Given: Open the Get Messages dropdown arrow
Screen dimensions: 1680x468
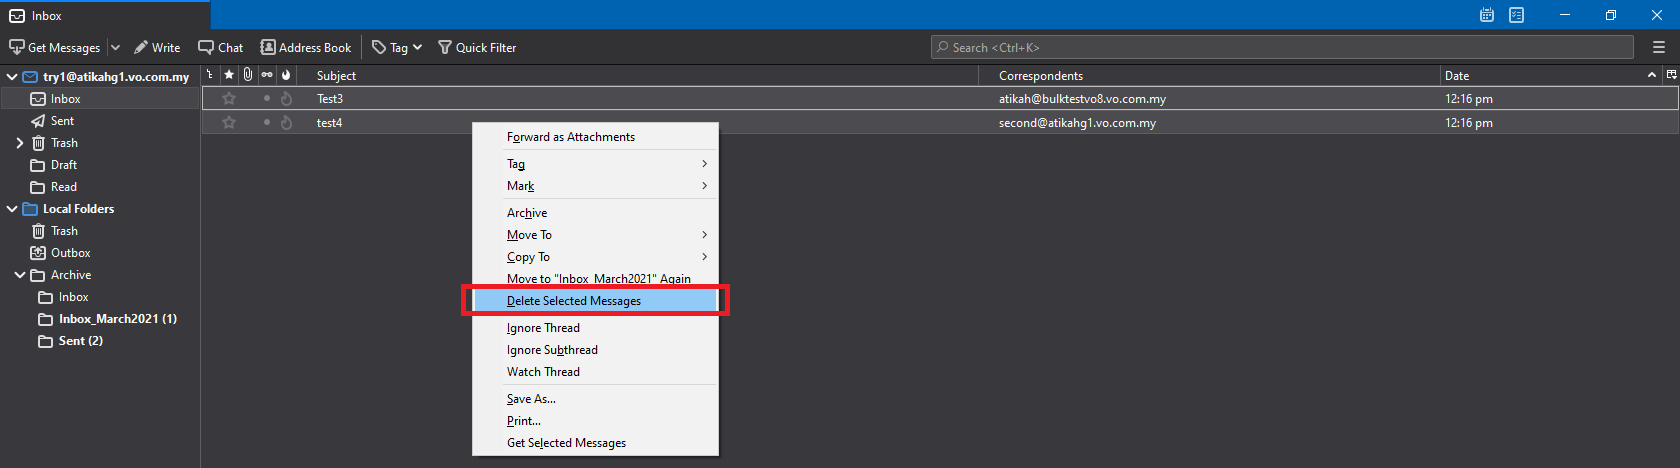Looking at the screenshot, I should [x=115, y=47].
